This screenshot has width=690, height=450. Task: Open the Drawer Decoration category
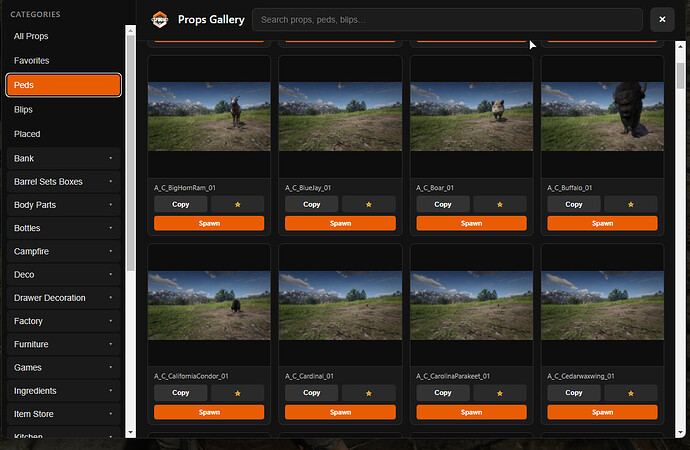(63, 298)
